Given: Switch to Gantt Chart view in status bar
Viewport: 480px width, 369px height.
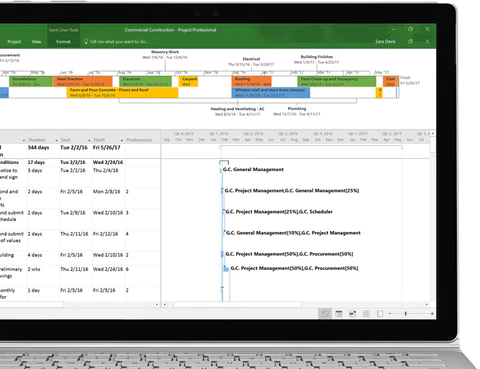Looking at the screenshot, I should point(325,314).
